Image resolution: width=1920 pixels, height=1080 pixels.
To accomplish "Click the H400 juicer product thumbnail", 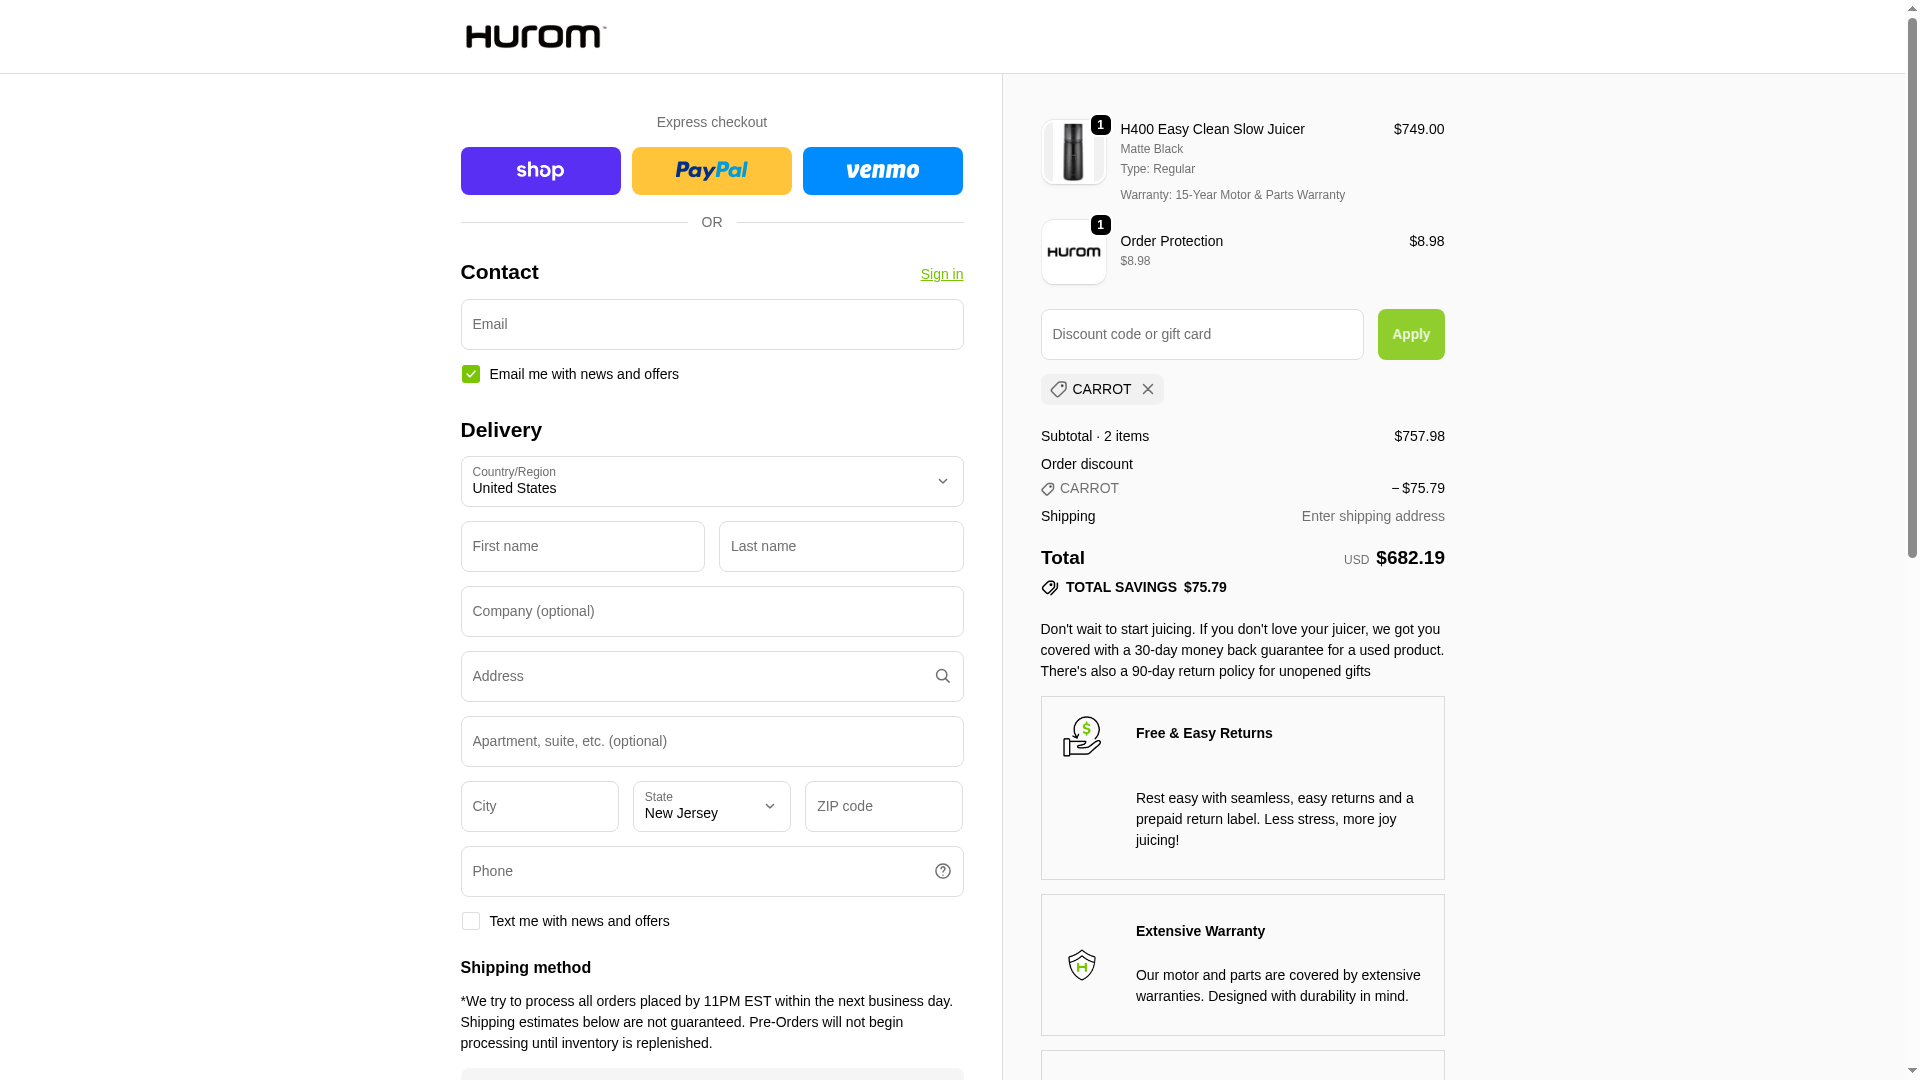I will (x=1073, y=152).
